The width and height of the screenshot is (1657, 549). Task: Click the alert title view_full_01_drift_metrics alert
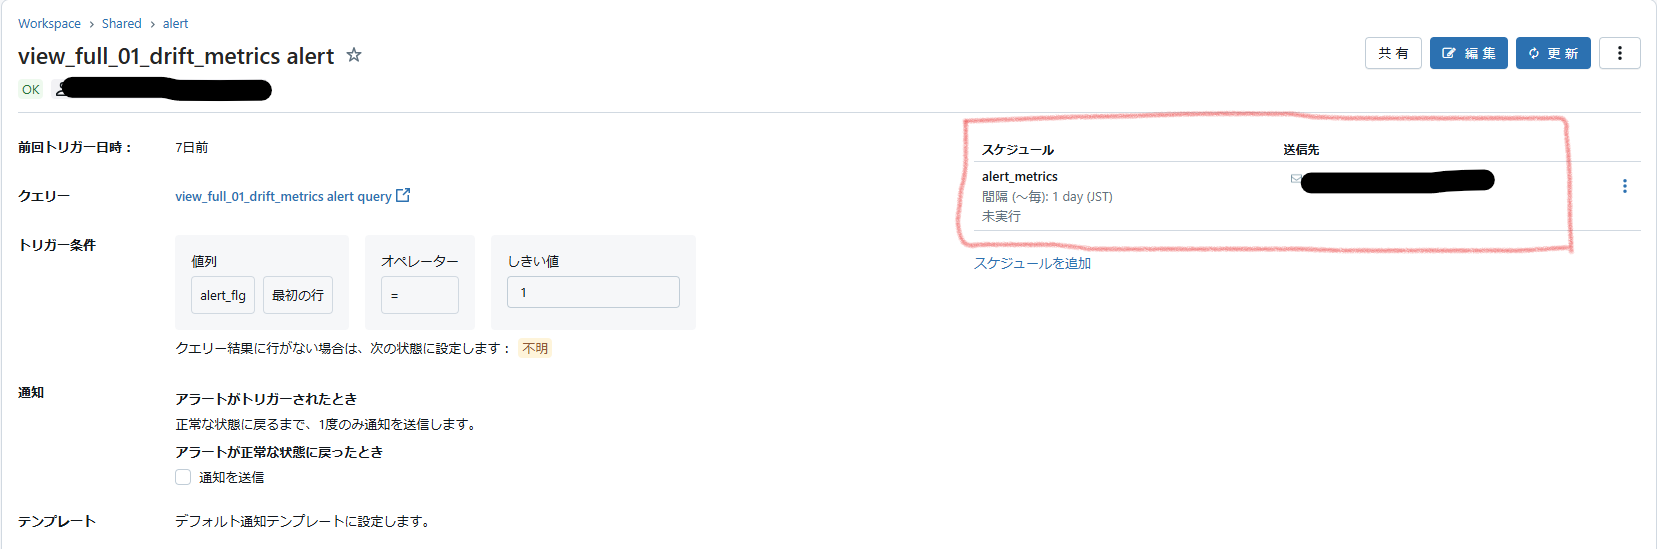tap(176, 56)
